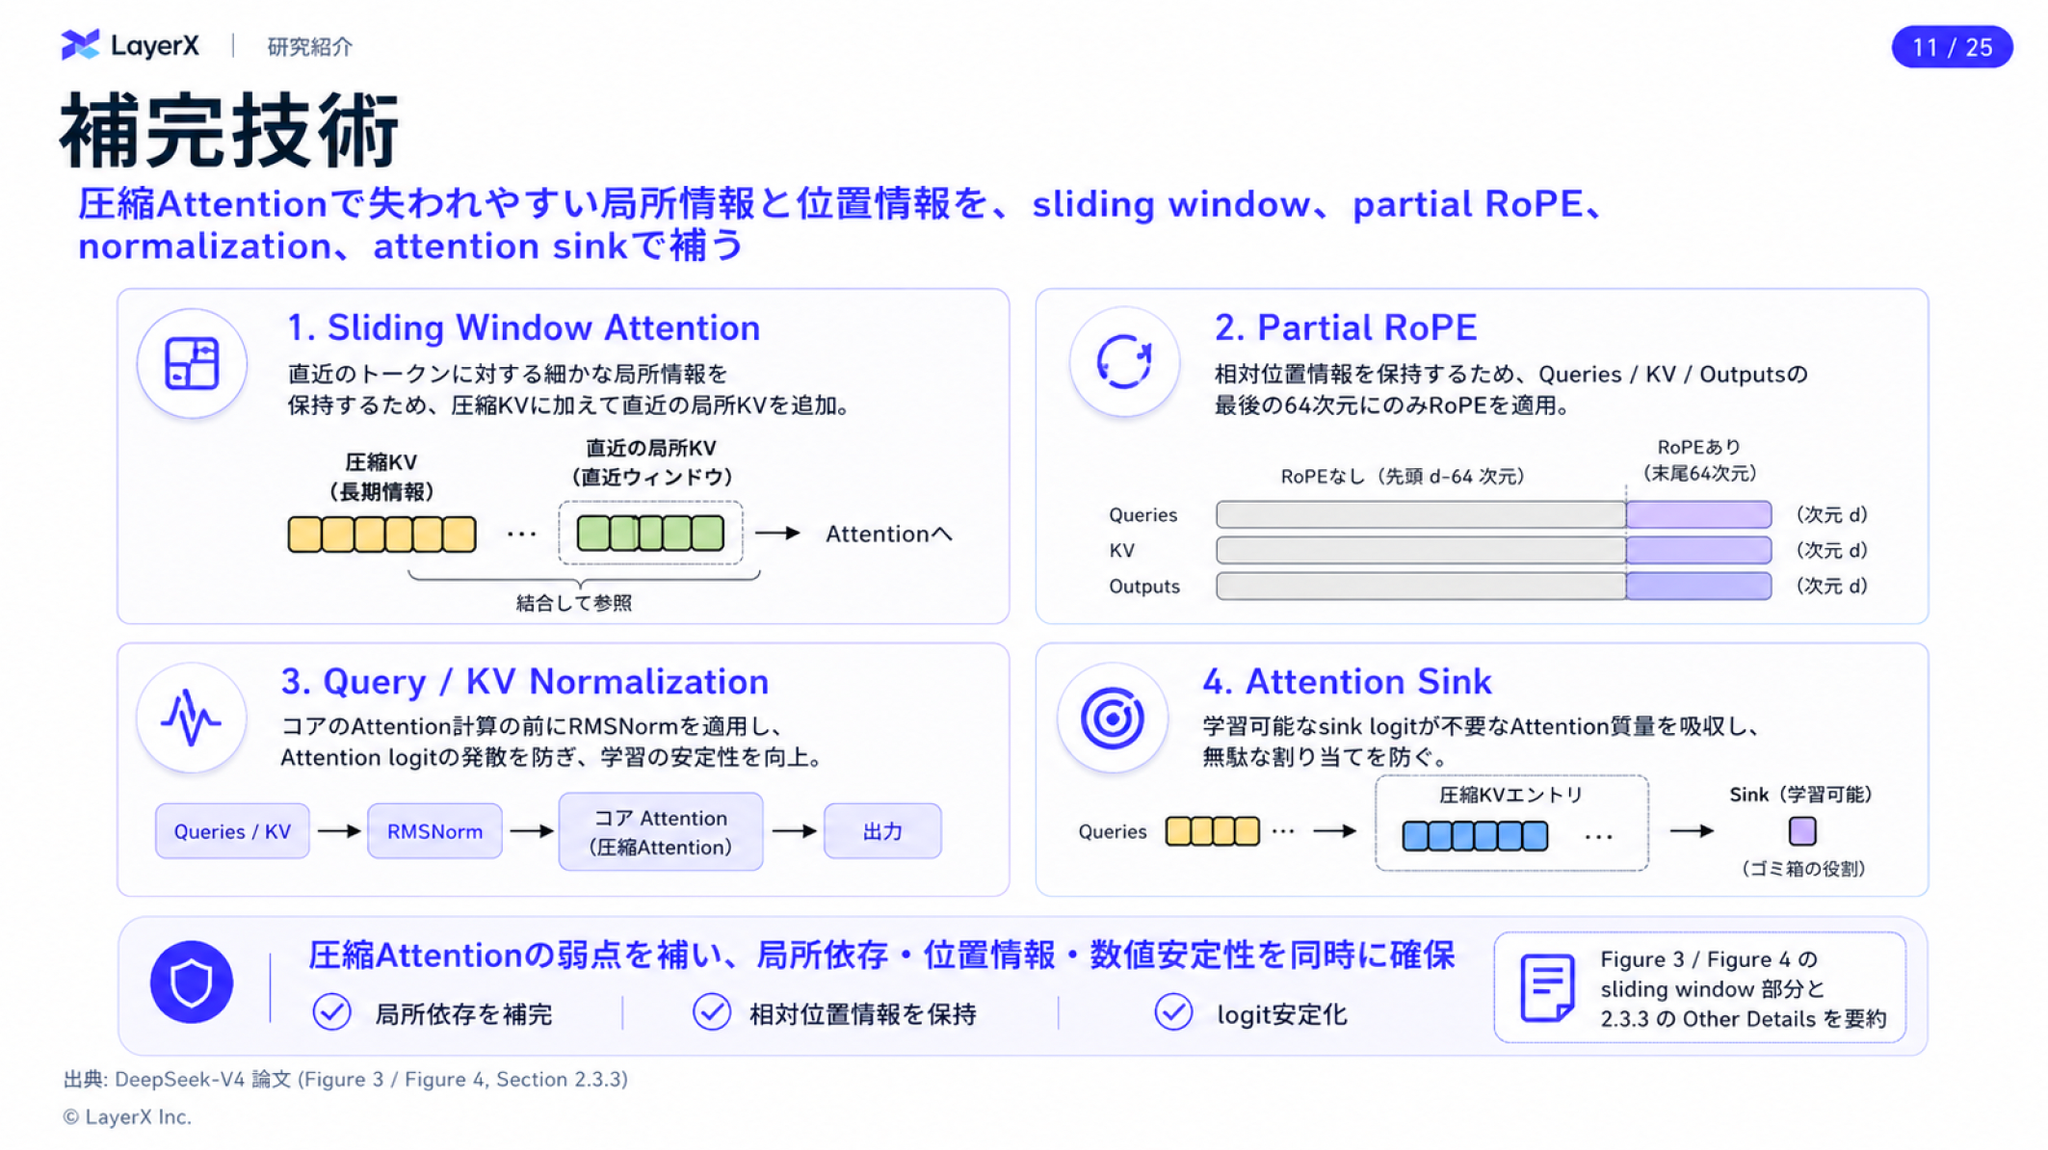
Task: Click the purple RoPE segment of Queries bar
Action: point(1698,514)
